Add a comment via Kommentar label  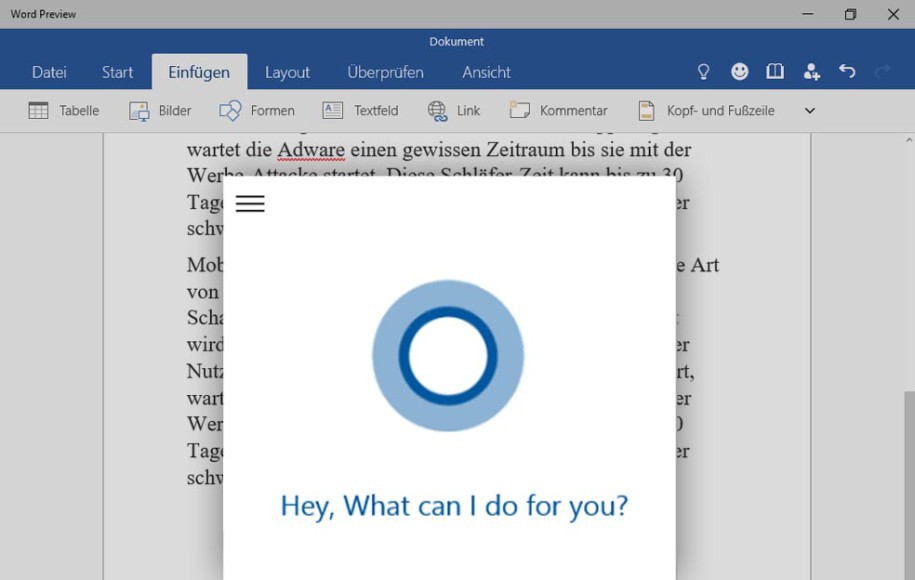573,110
